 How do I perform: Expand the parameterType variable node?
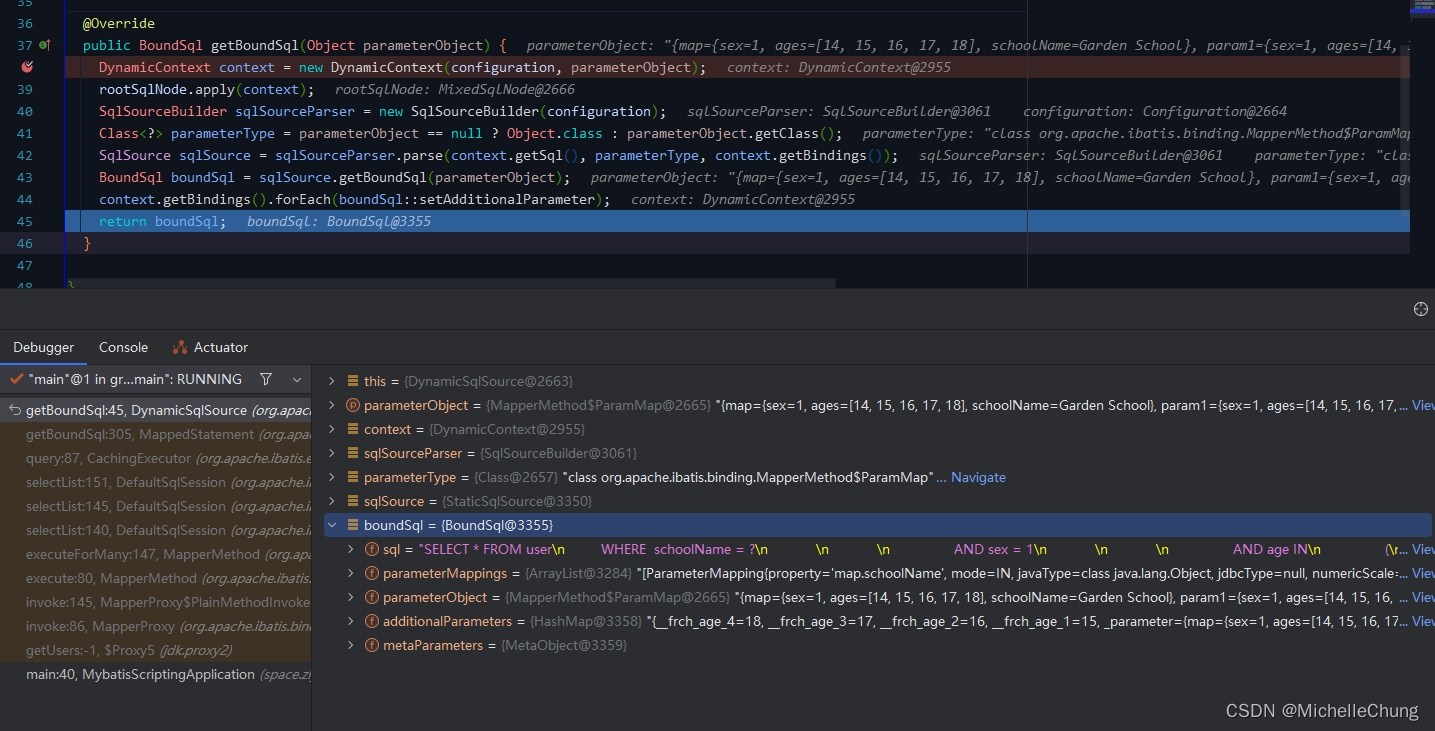[x=332, y=477]
